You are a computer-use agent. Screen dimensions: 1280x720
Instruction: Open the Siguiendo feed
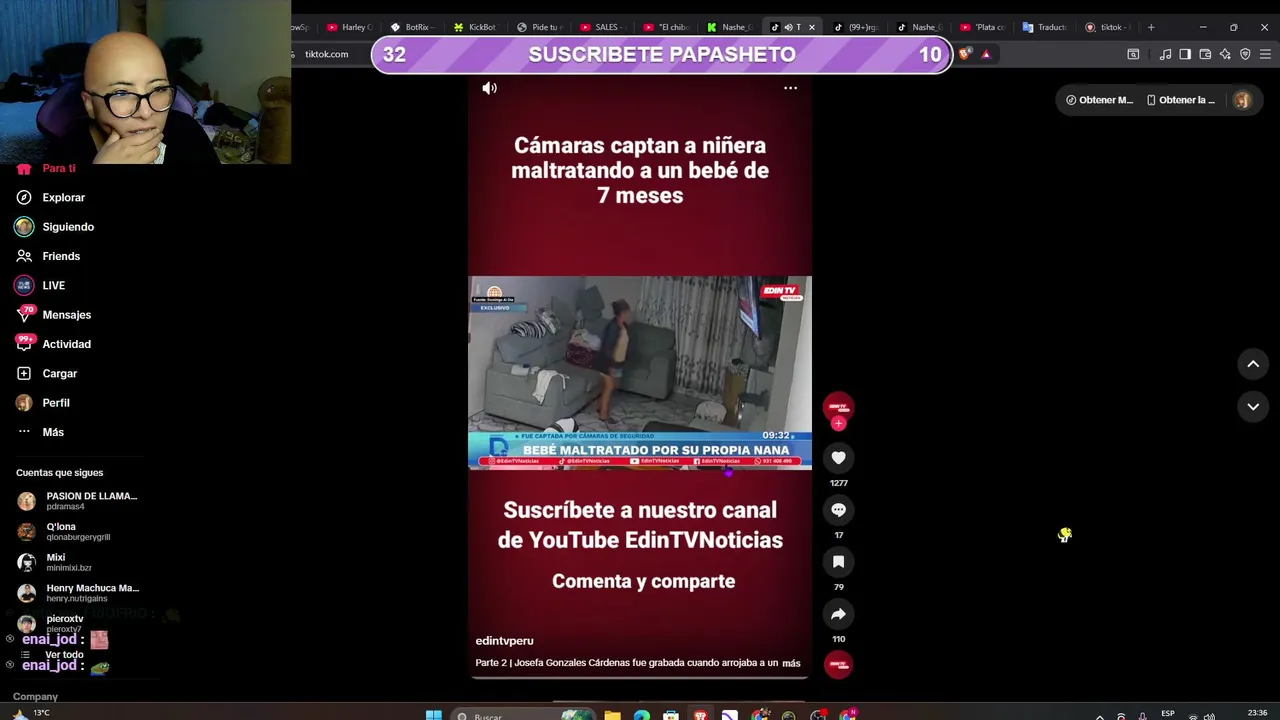68,227
